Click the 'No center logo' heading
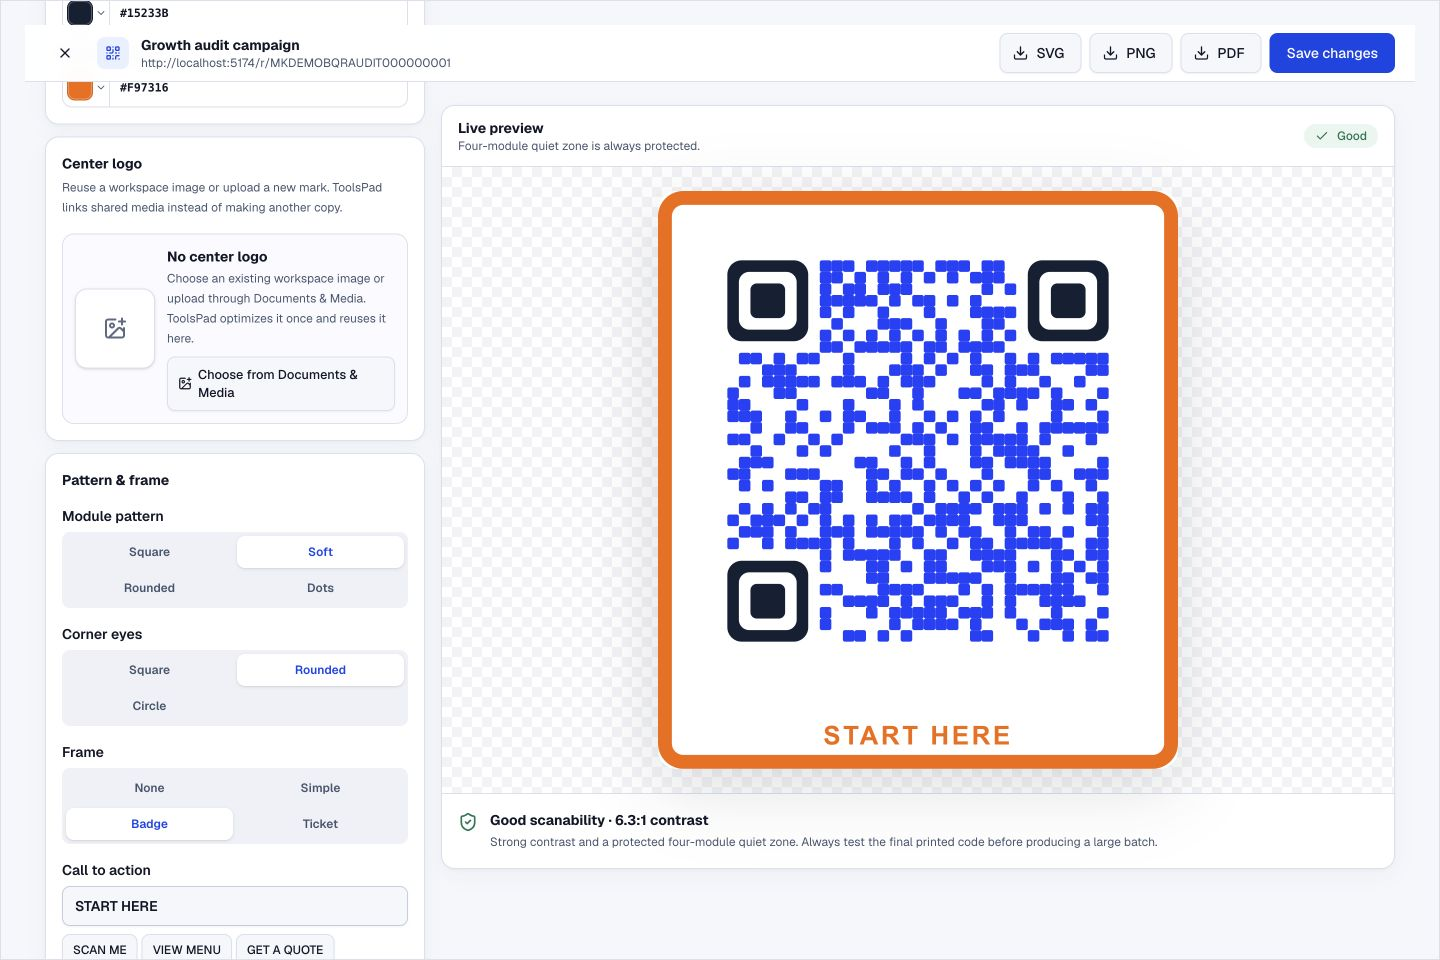The image size is (1440, 960). click(x=217, y=257)
